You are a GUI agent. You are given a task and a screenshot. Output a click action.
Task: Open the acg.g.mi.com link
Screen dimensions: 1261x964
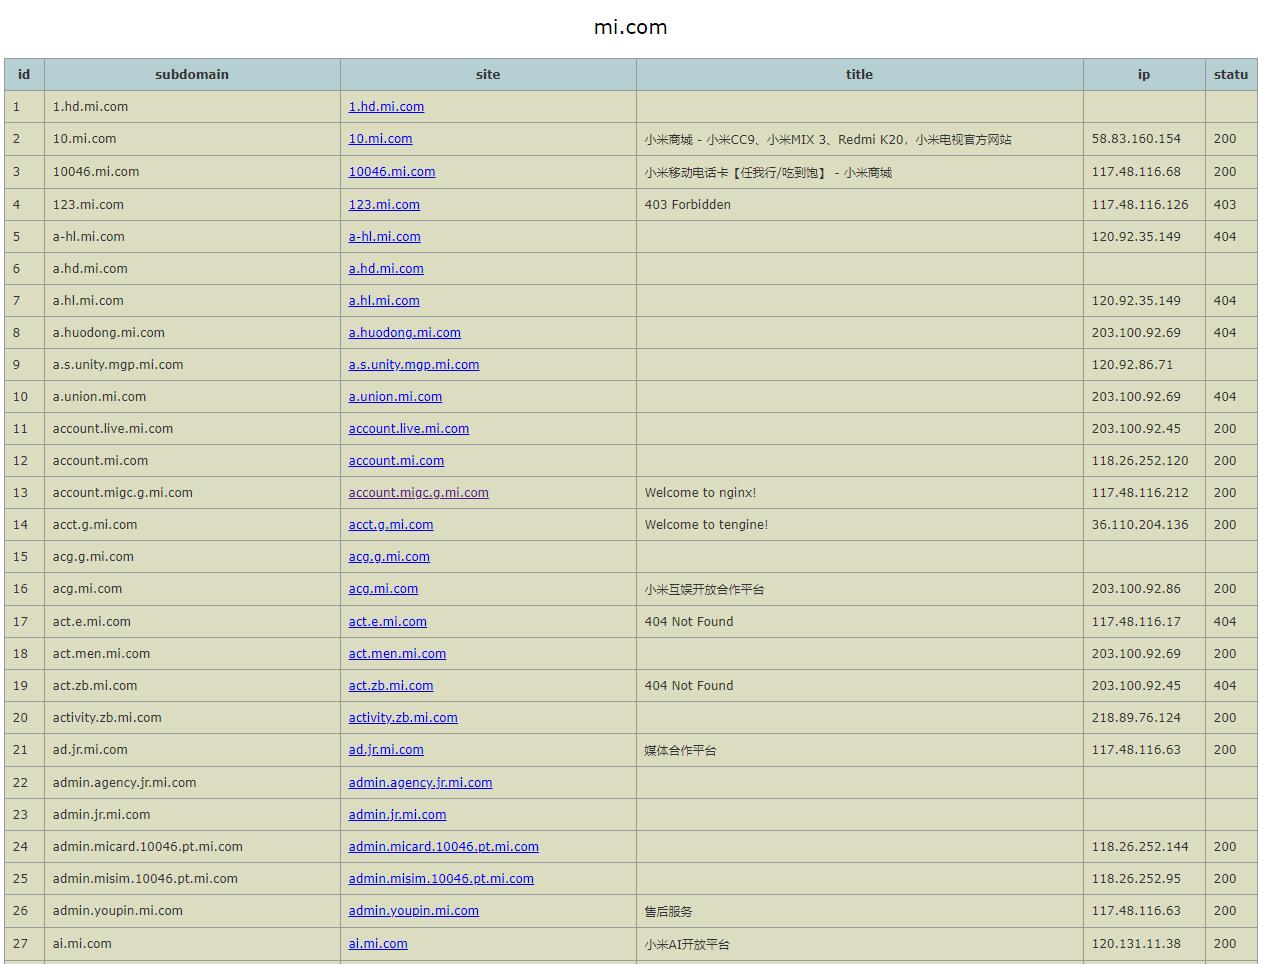(389, 556)
